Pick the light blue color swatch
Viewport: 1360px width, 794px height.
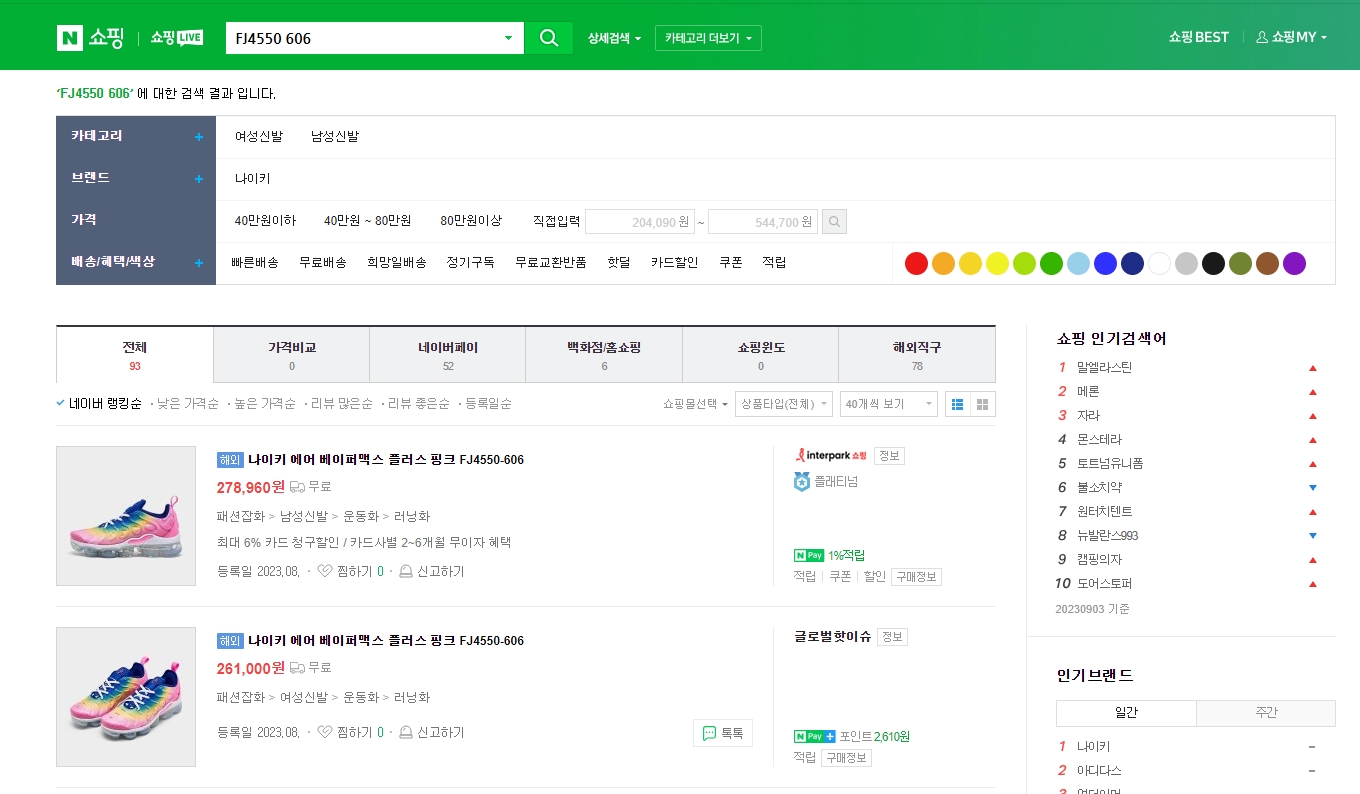point(1078,263)
